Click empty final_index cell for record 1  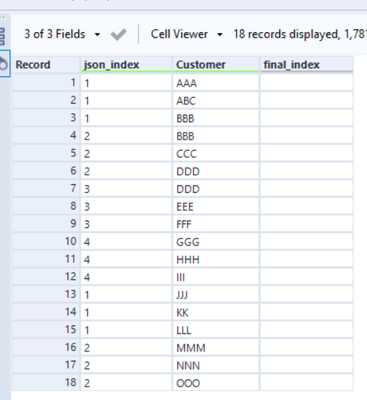click(x=306, y=83)
